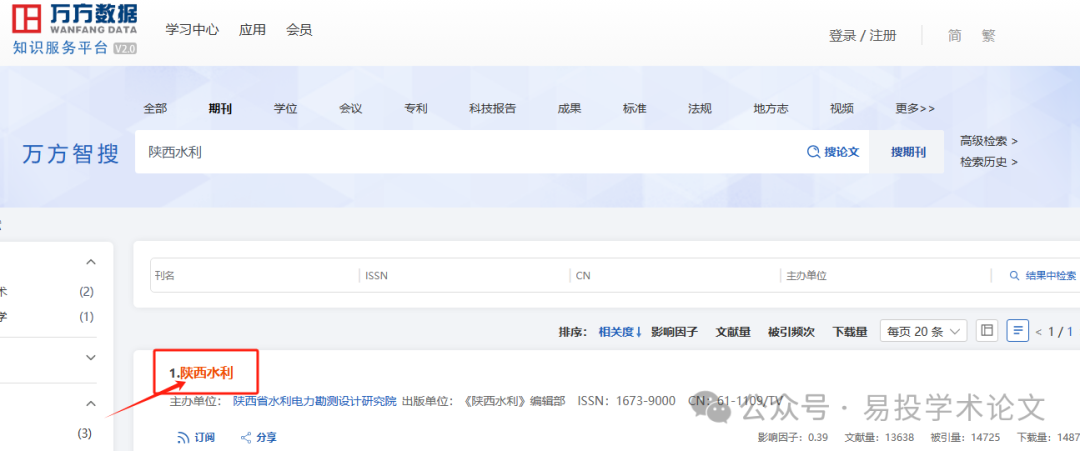Screen dimensions: 1080x451
Task: Switch to list view icon
Action: (x=1018, y=331)
